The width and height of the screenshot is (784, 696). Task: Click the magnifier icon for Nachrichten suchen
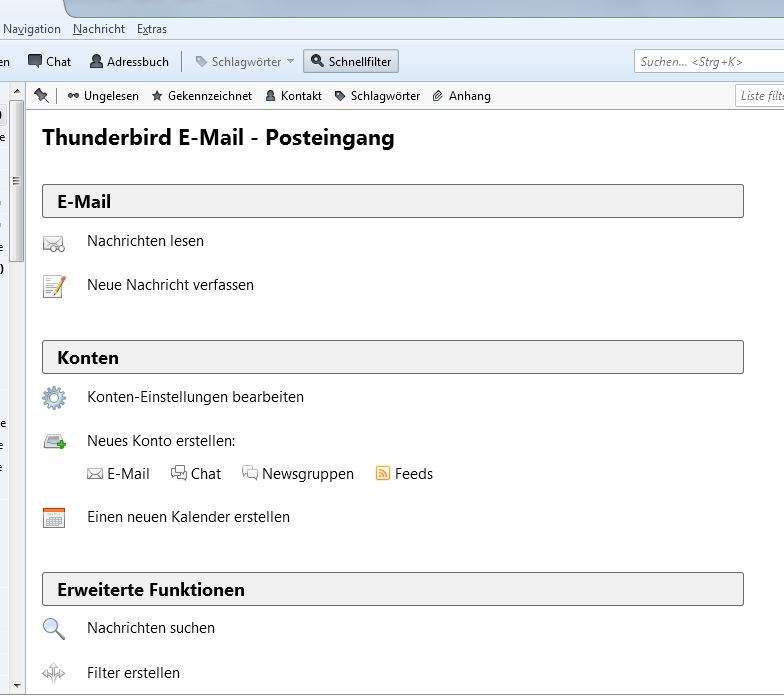pyautogui.click(x=54, y=629)
